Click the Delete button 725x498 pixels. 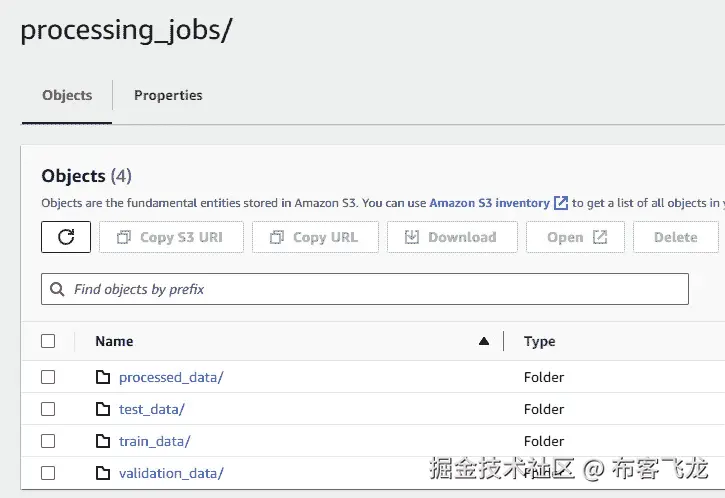pyautogui.click(x=676, y=237)
